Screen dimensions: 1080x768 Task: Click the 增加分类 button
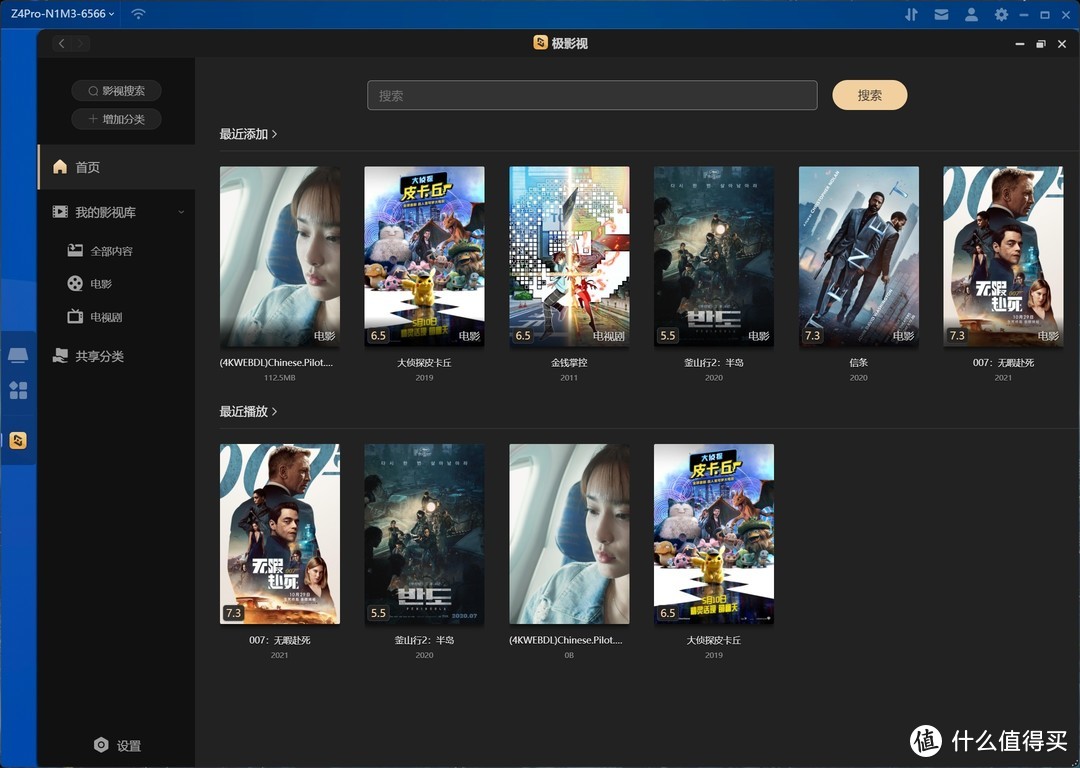pos(116,119)
